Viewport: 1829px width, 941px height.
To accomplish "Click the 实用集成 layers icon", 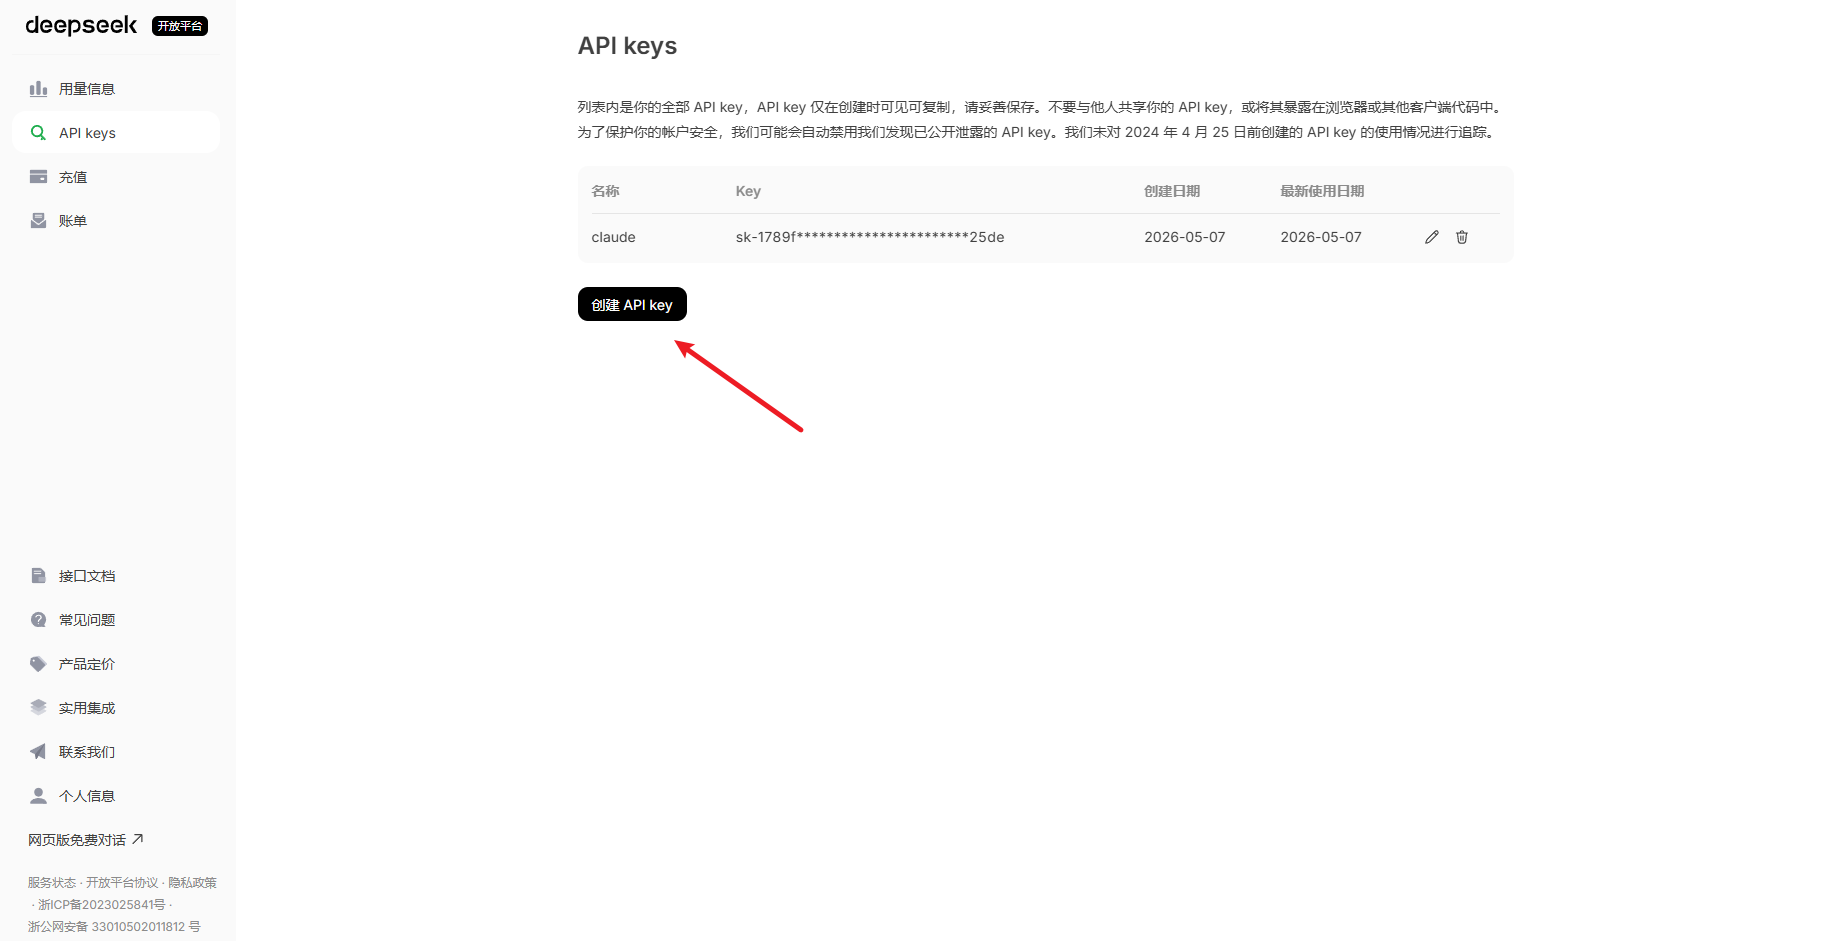I will coord(38,708).
